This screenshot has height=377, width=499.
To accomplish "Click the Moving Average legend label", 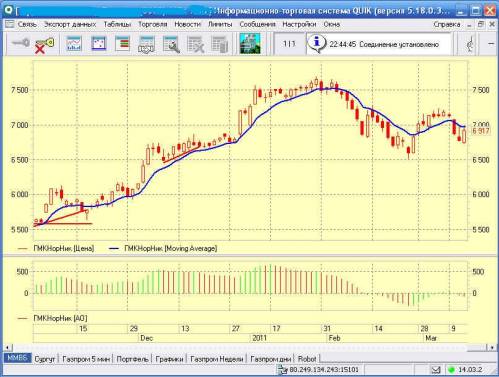I will coord(170,248).
